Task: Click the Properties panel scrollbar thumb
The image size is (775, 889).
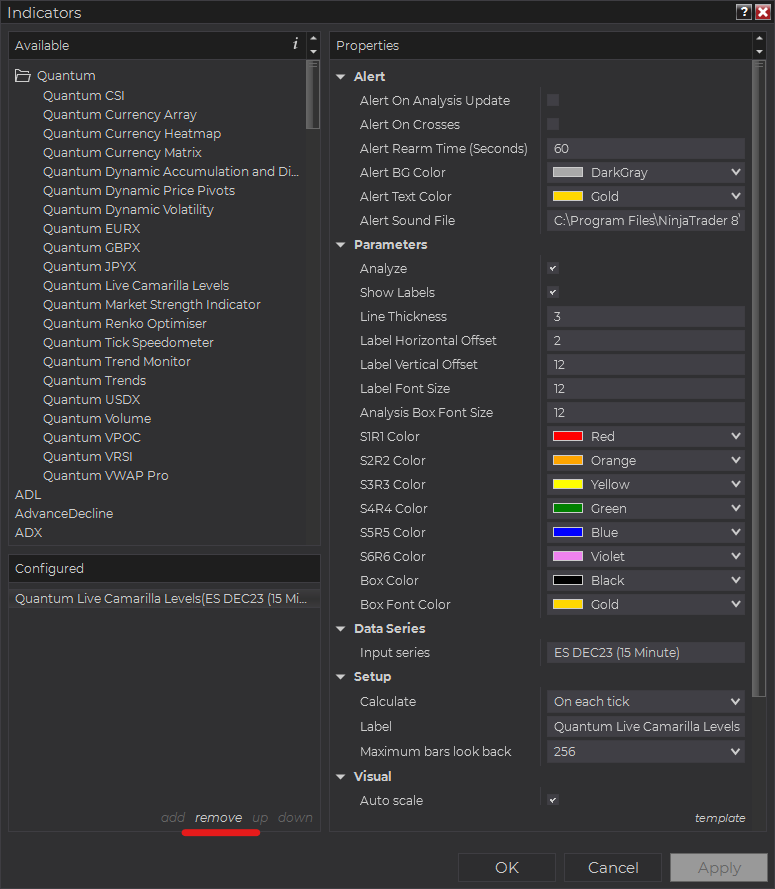Action: 759,379
